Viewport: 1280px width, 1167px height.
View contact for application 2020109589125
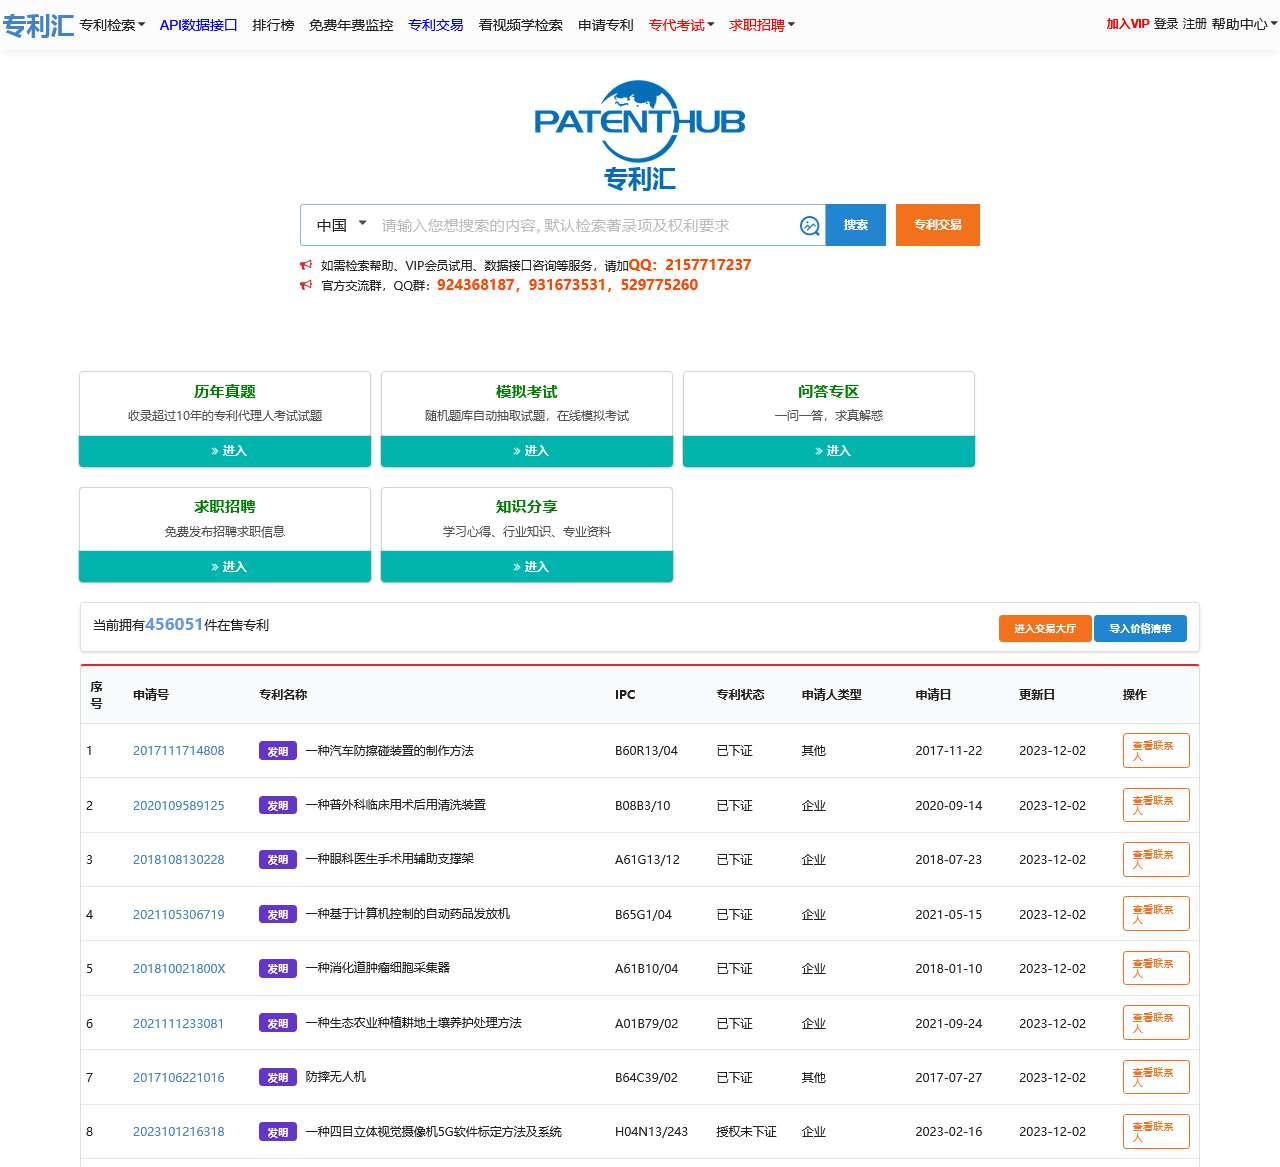pos(1156,805)
